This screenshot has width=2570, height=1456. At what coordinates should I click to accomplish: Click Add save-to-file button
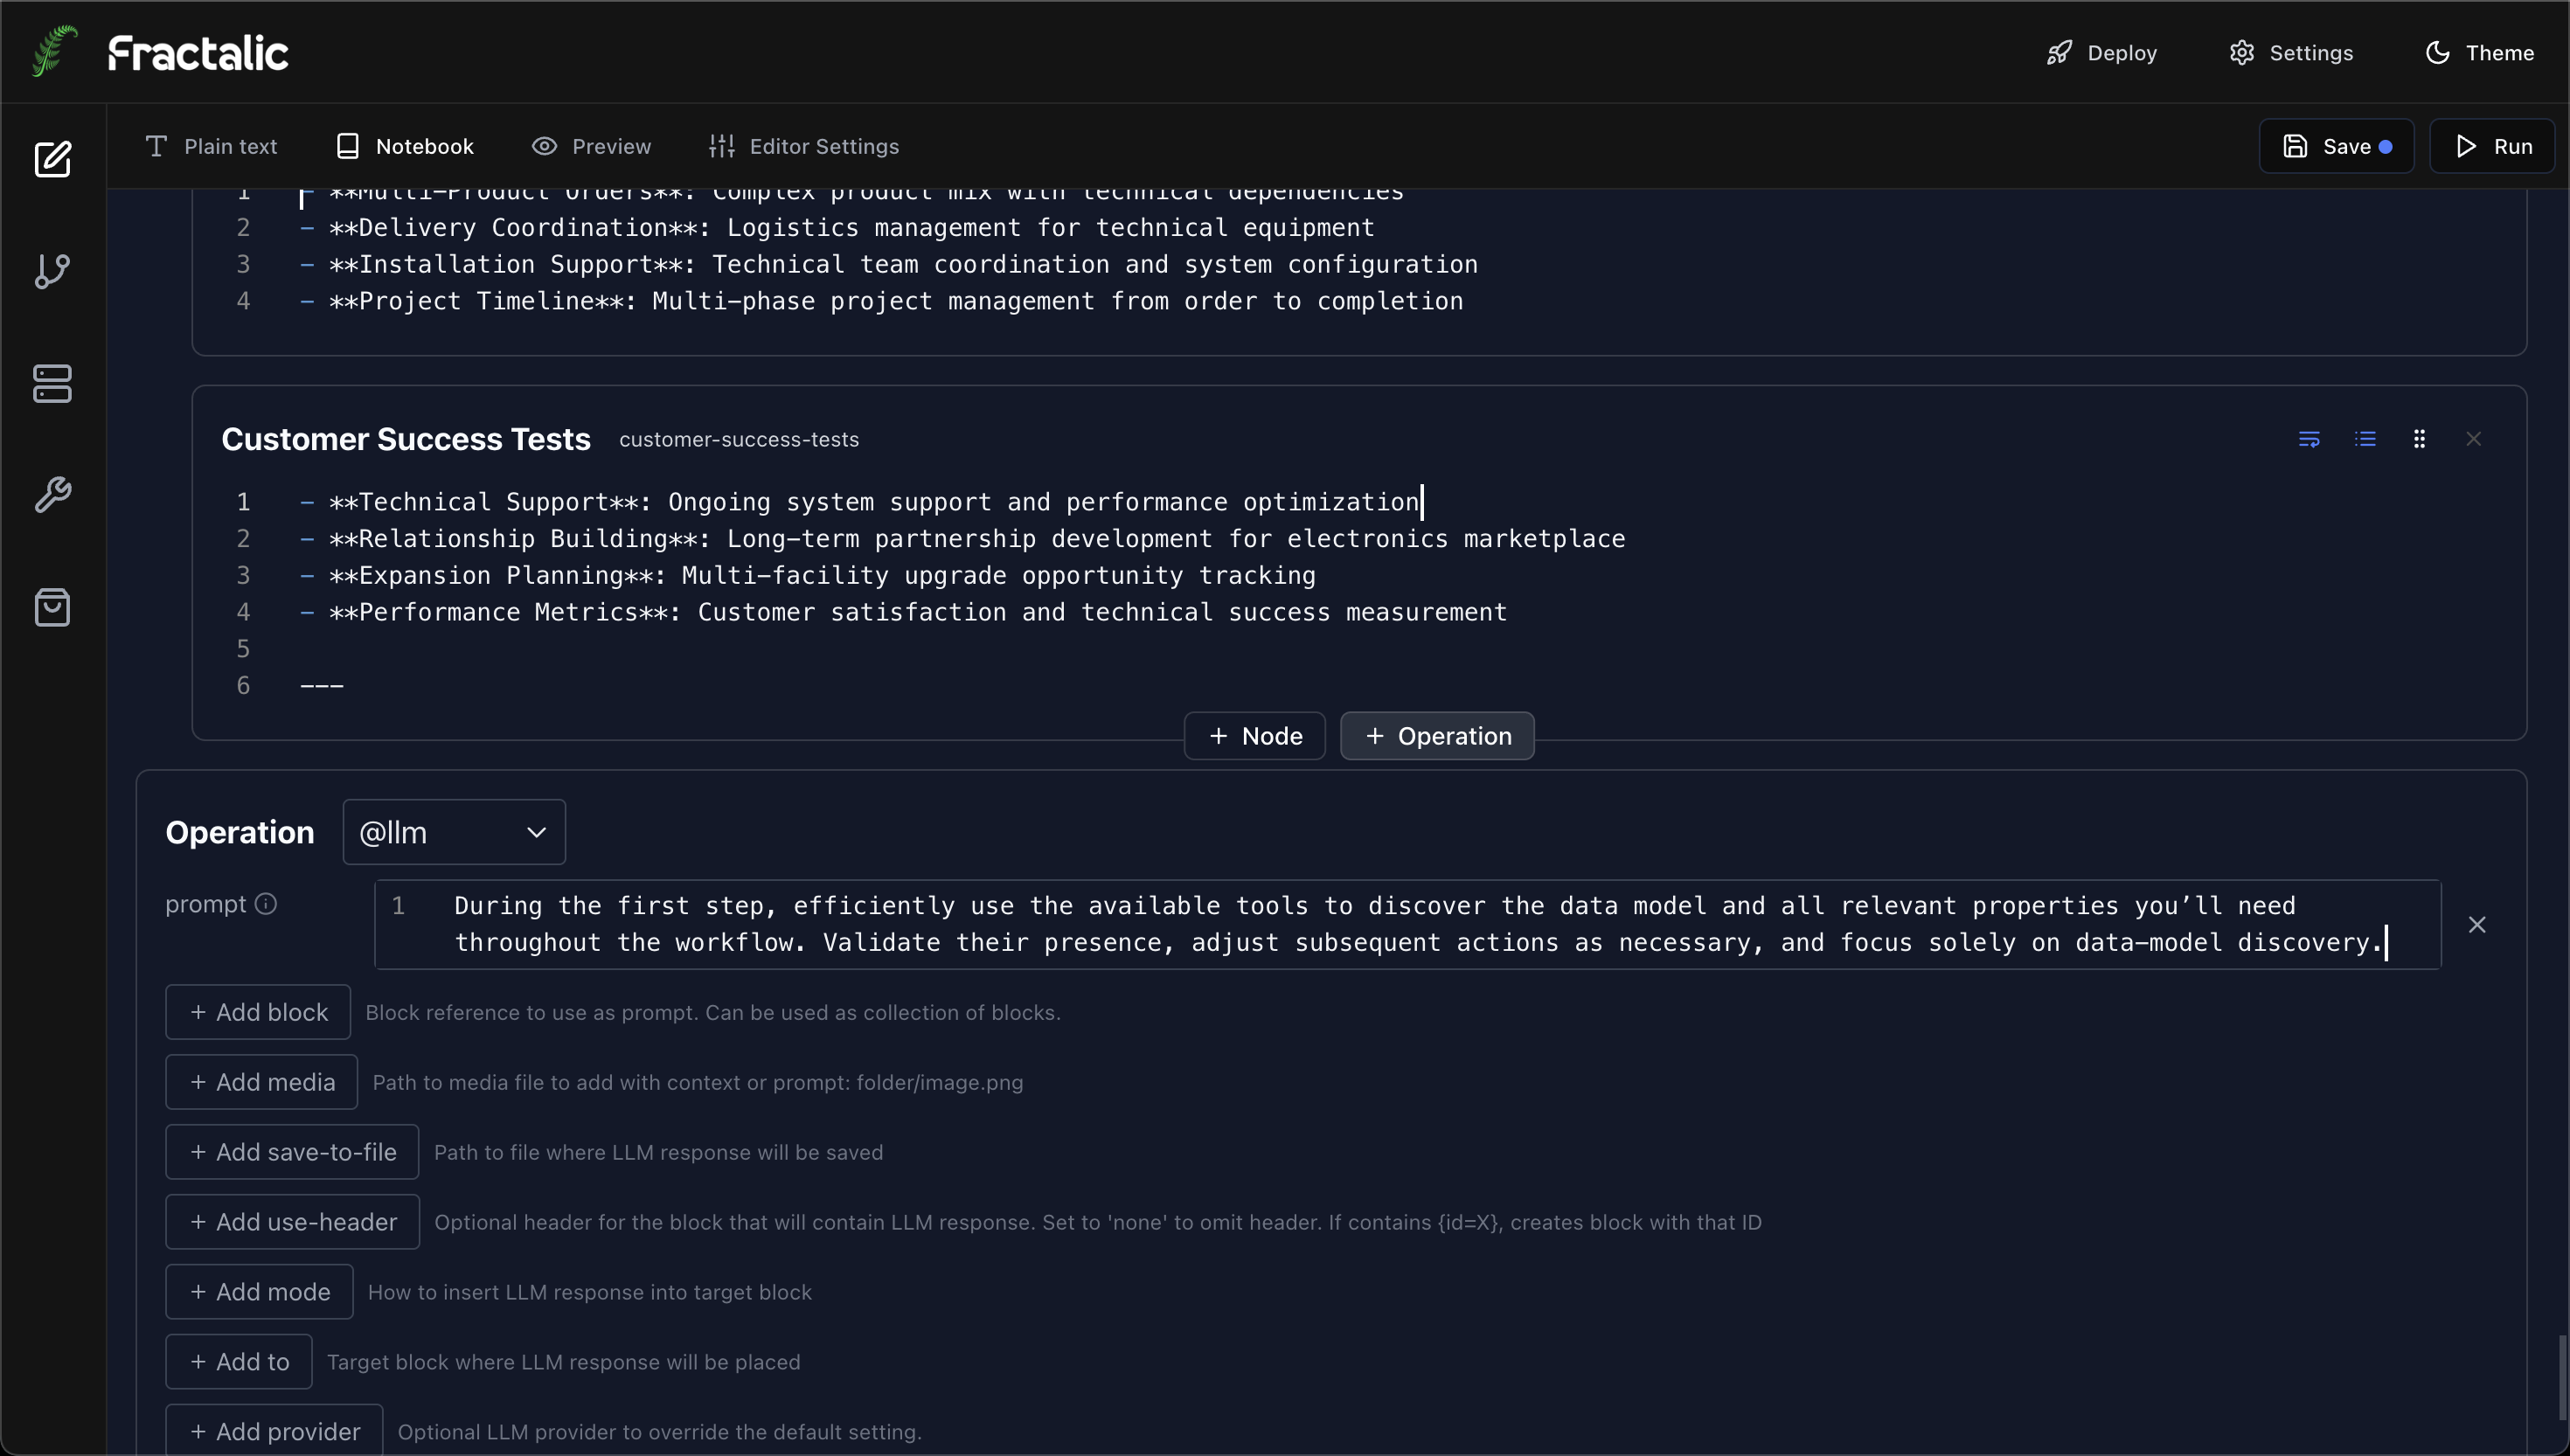pos(292,1152)
